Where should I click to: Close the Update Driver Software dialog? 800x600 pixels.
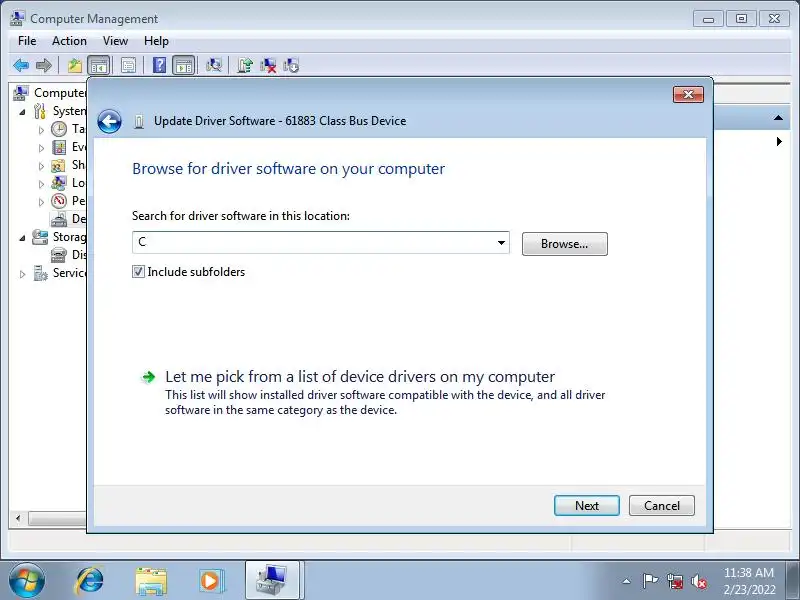[688, 94]
